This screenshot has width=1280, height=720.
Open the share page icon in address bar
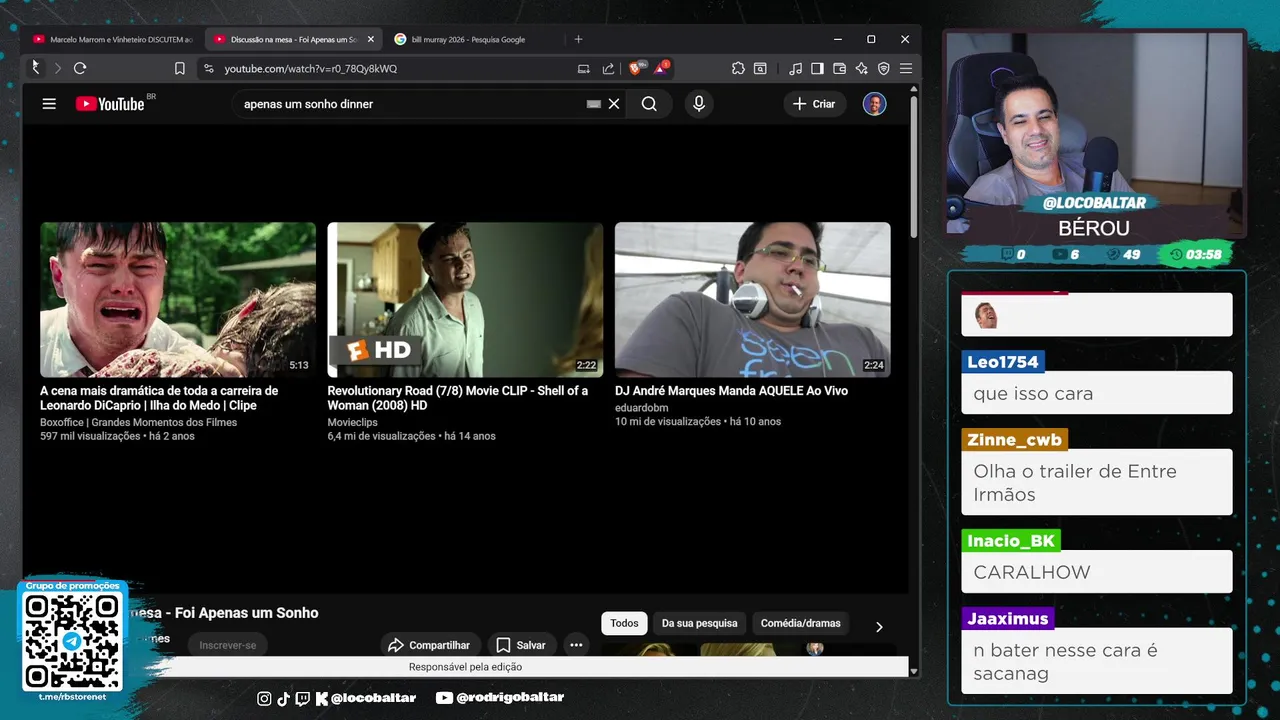[x=608, y=68]
